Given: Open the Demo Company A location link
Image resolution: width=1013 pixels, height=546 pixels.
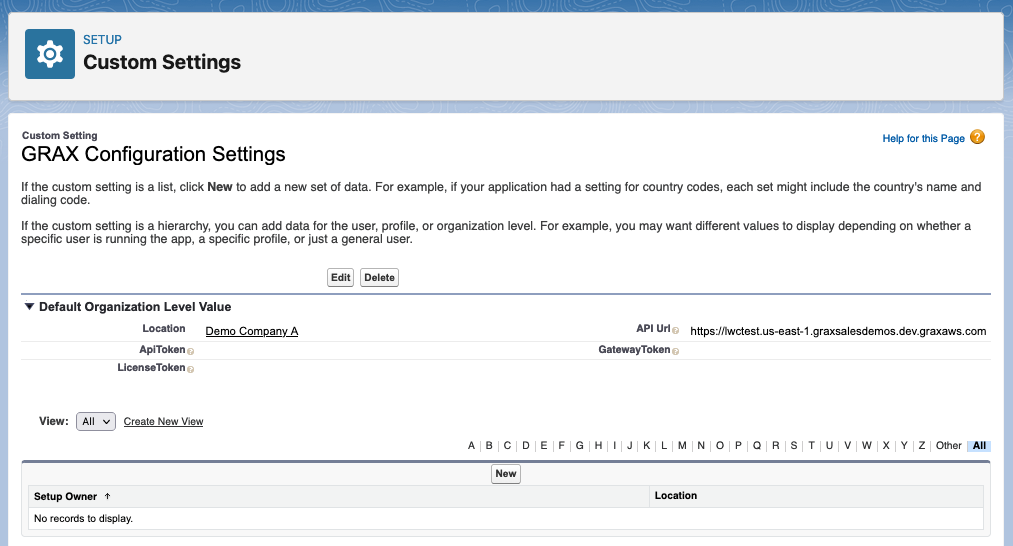Looking at the screenshot, I should click(252, 331).
